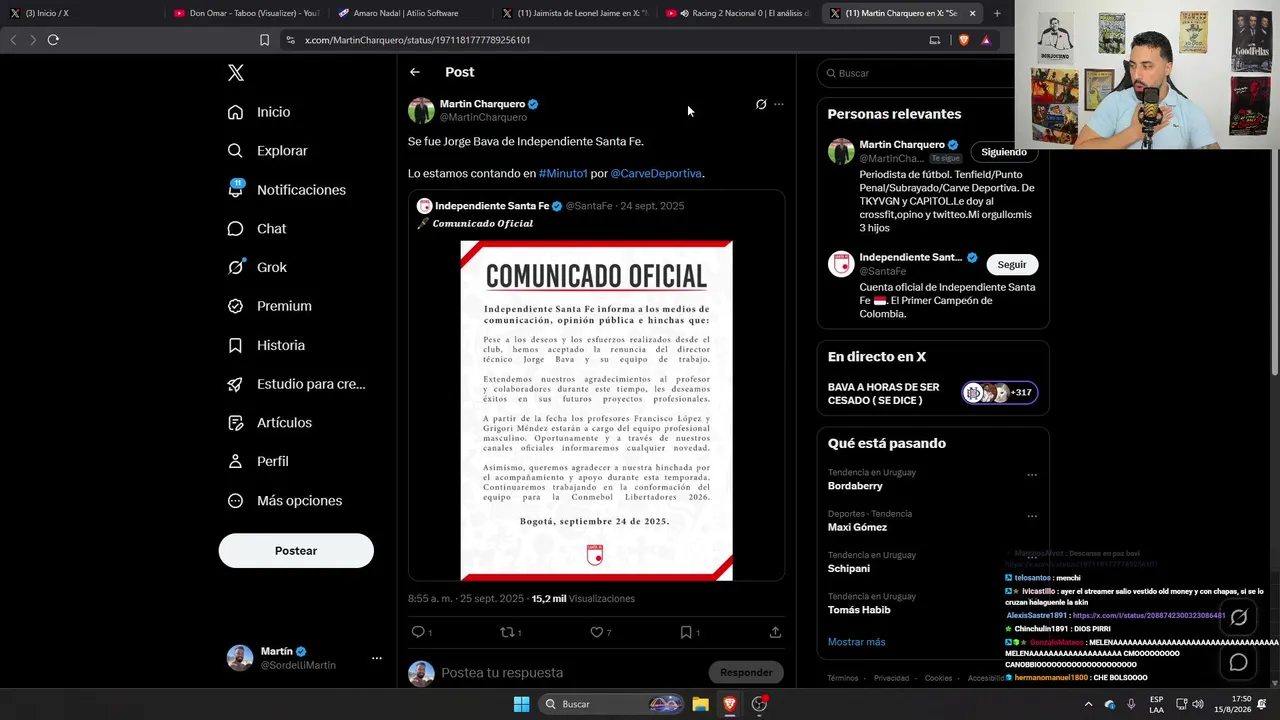Click the browser address bar URL
The height and width of the screenshot is (720, 1280).
418,40
